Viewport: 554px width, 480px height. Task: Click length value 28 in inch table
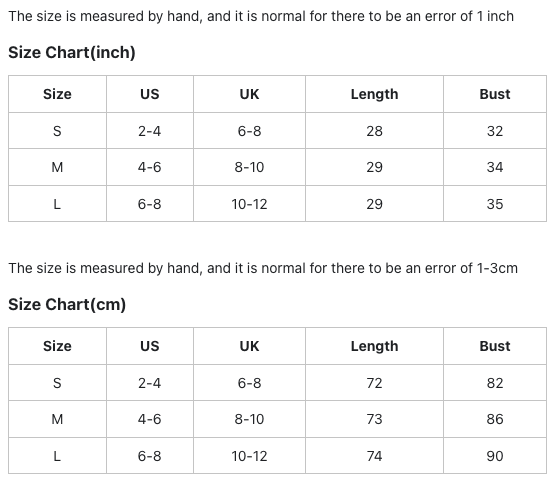[375, 131]
